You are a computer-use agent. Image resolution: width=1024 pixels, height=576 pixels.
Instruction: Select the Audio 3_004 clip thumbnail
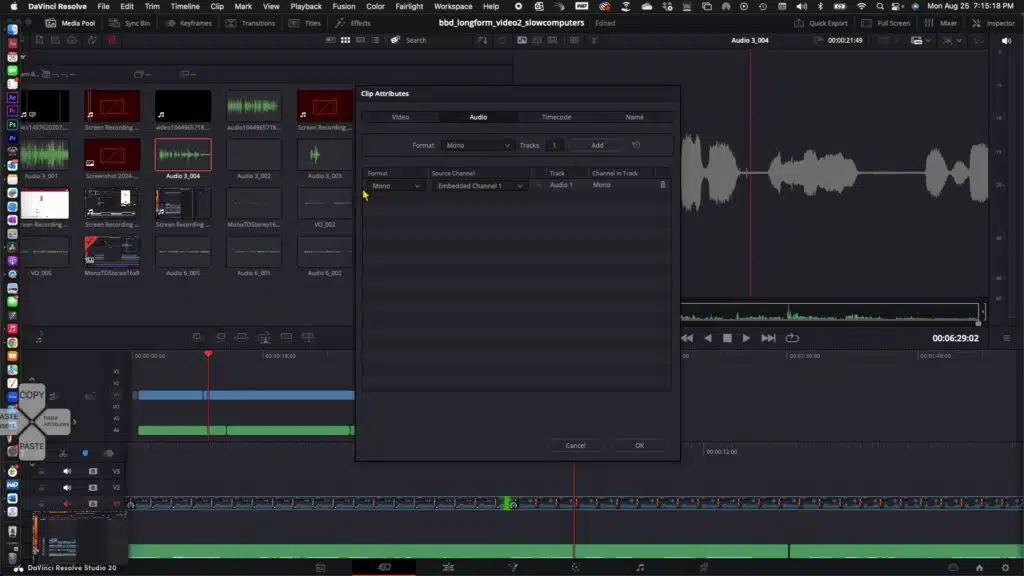click(x=184, y=154)
